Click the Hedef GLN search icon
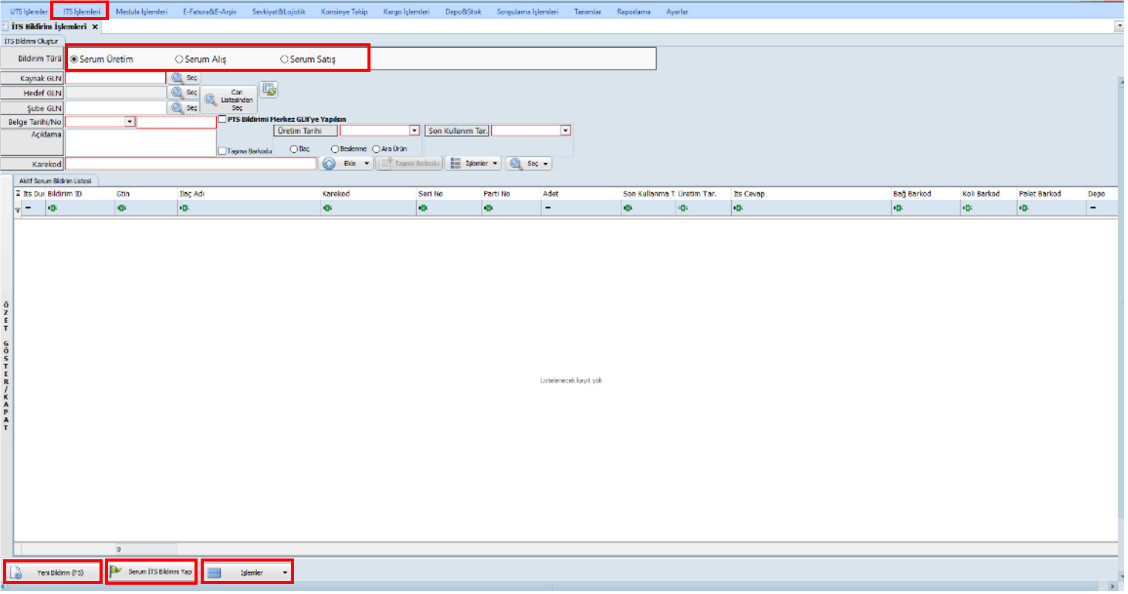 click(177, 92)
